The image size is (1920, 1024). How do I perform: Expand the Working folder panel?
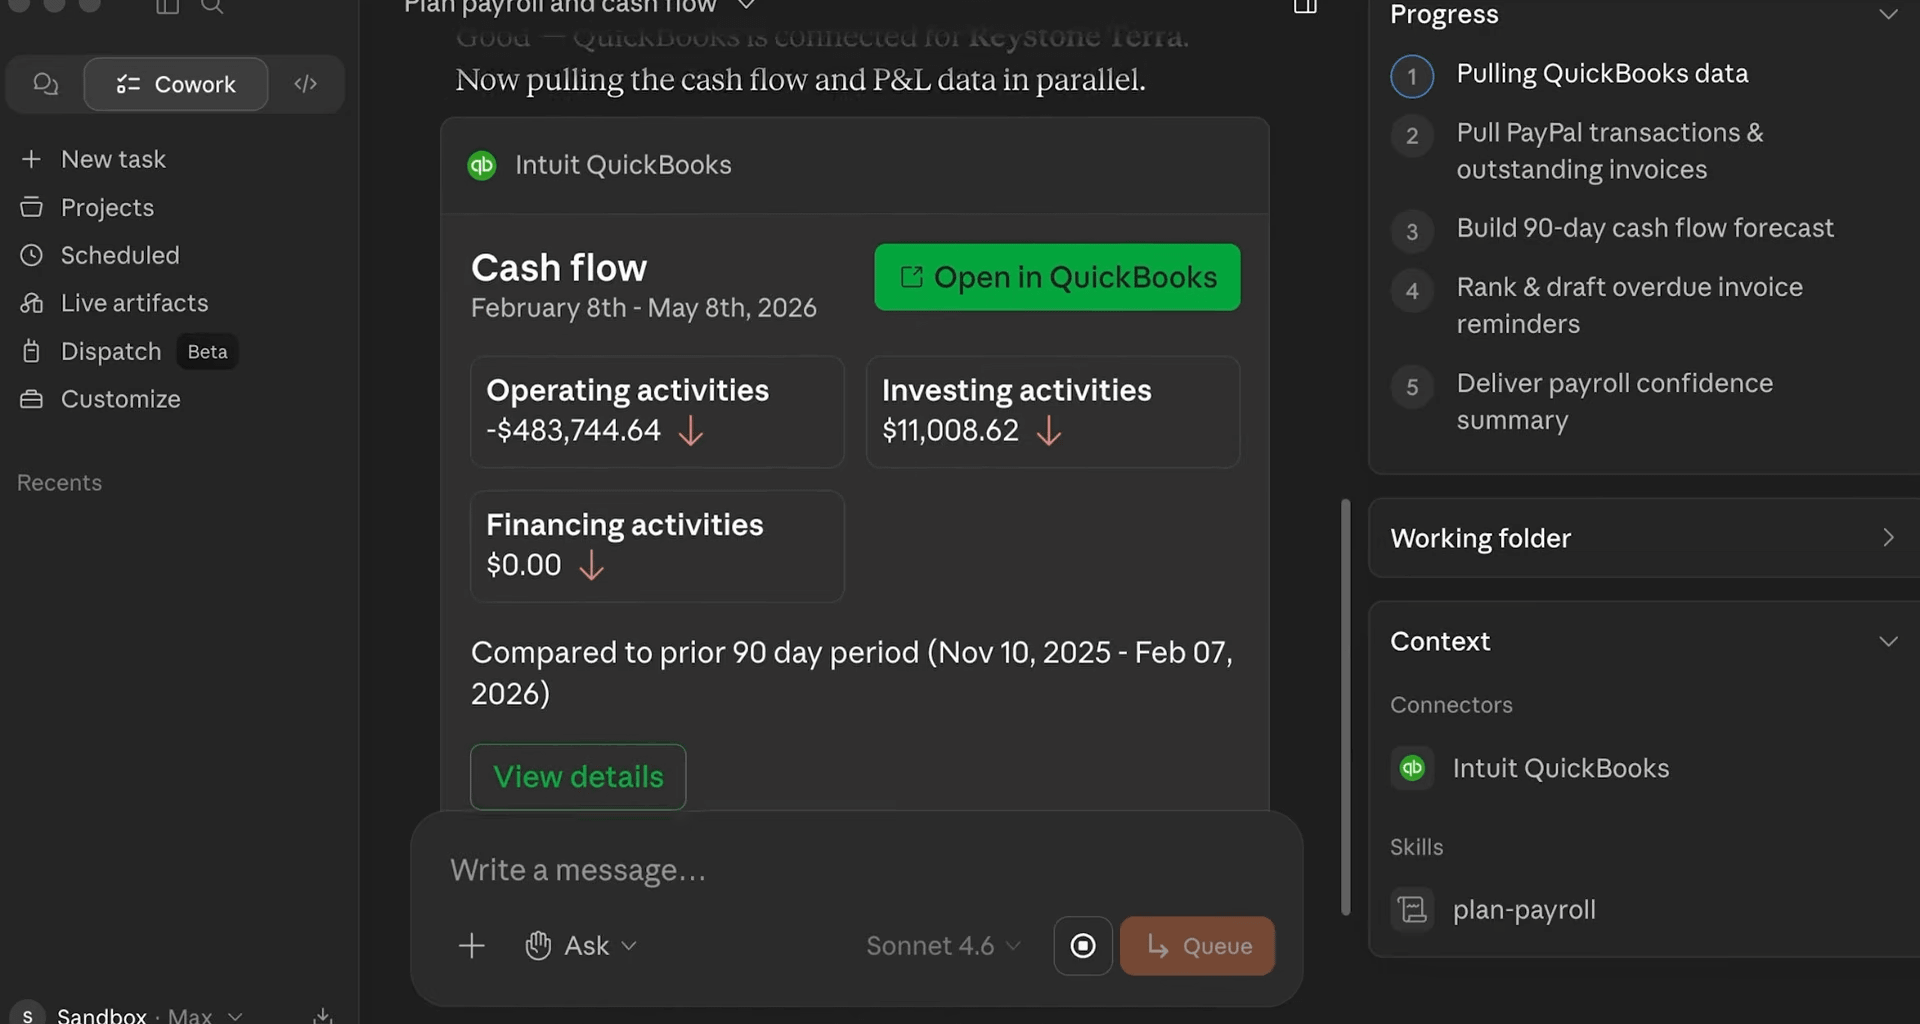pyautogui.click(x=1644, y=538)
